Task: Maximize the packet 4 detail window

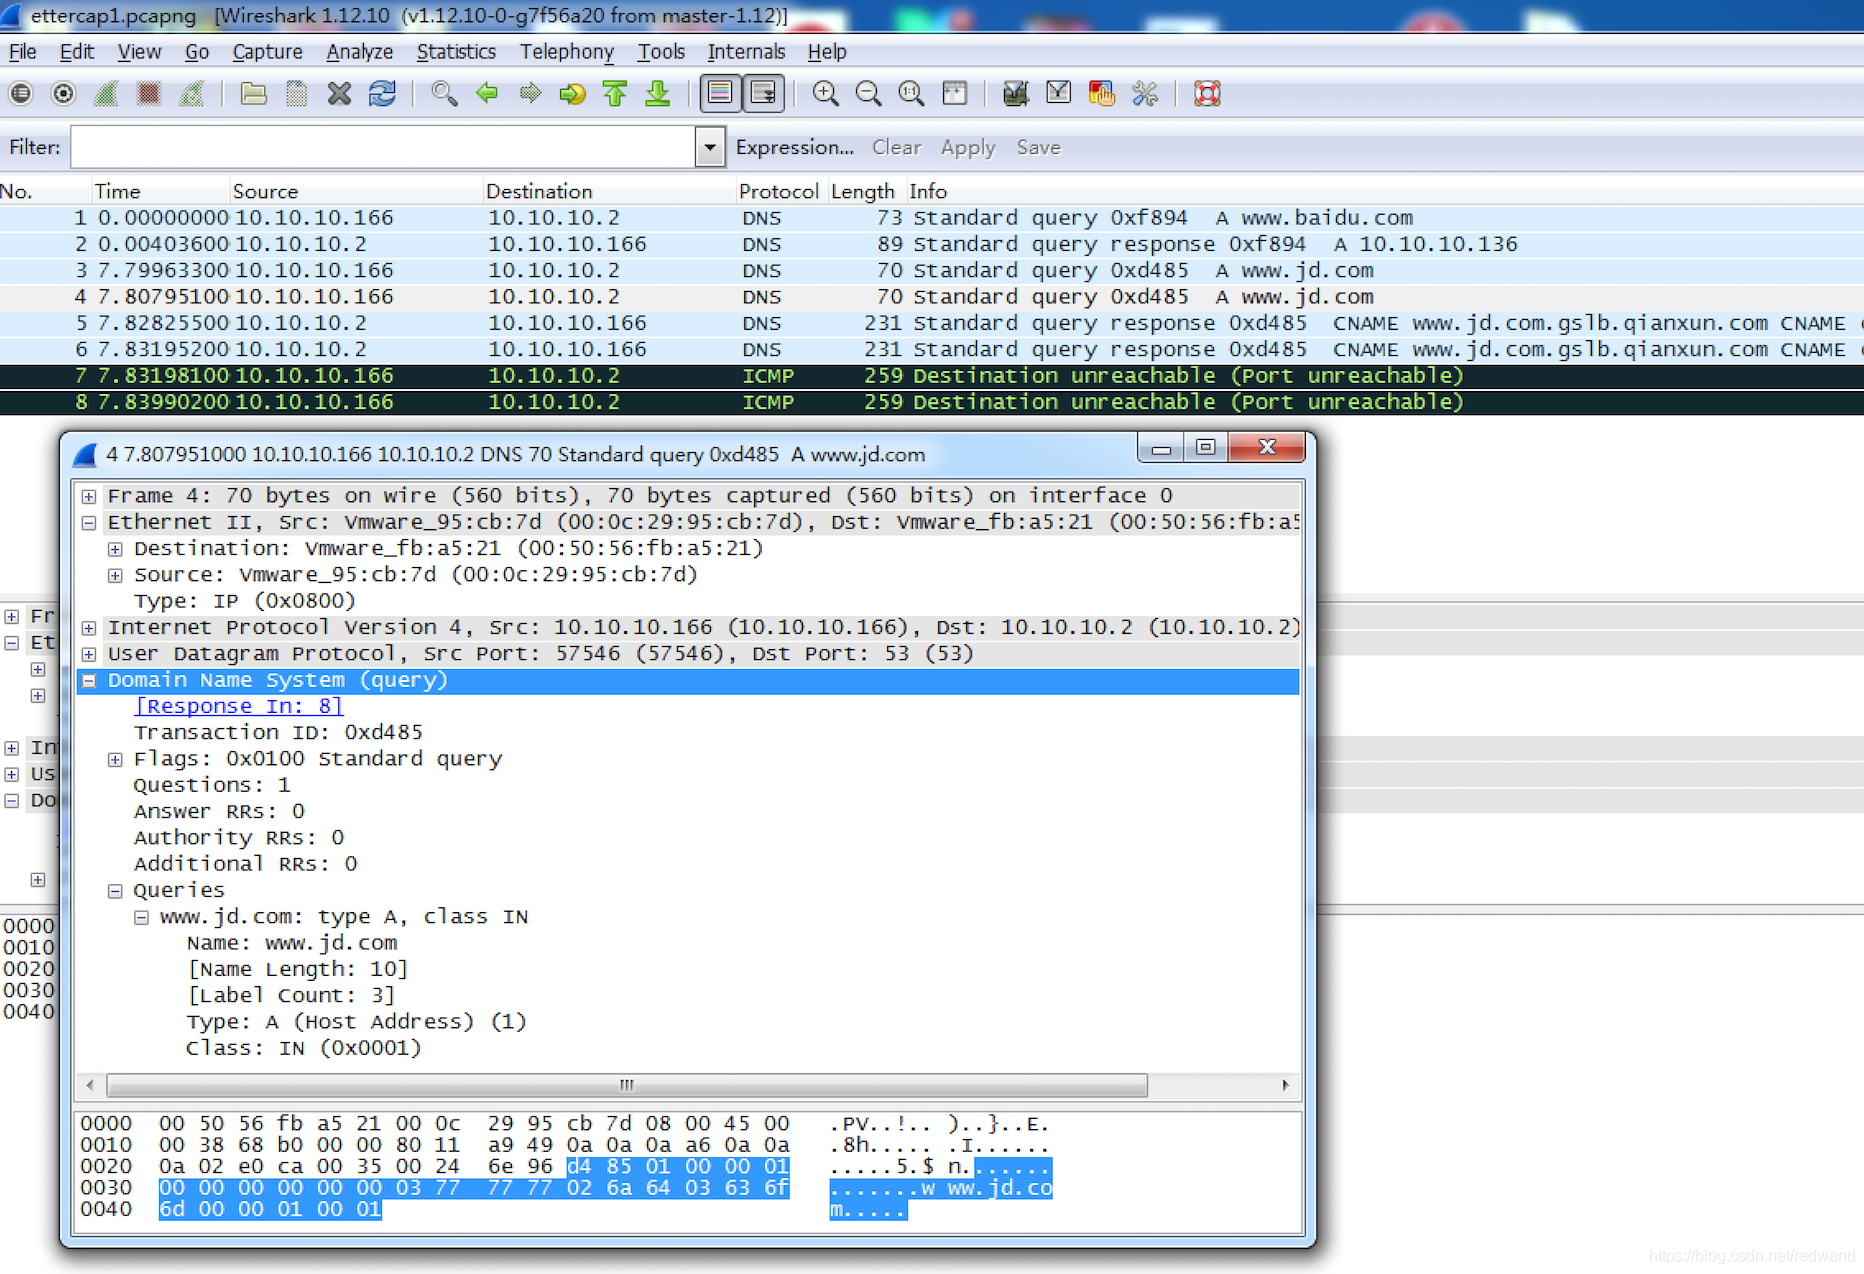Action: pos(1206,447)
